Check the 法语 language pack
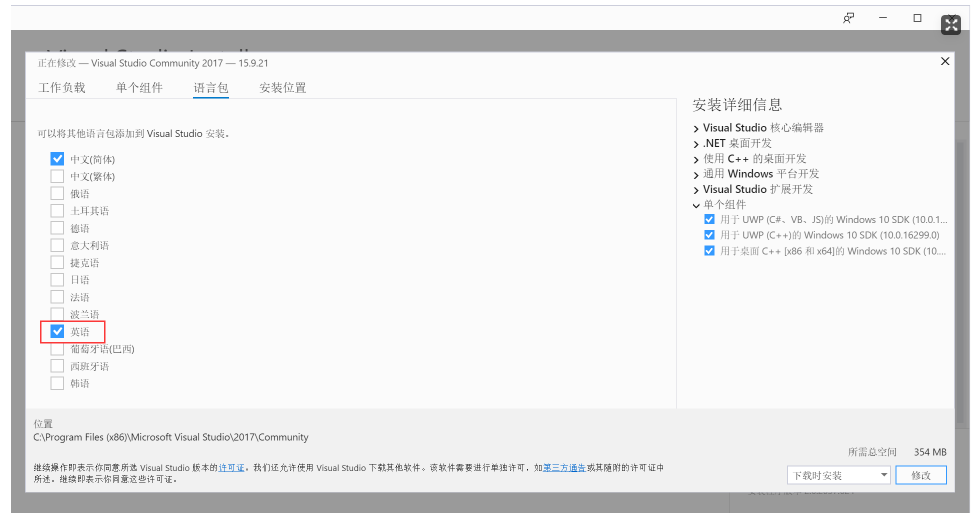This screenshot has width=977, height=520. [57, 297]
